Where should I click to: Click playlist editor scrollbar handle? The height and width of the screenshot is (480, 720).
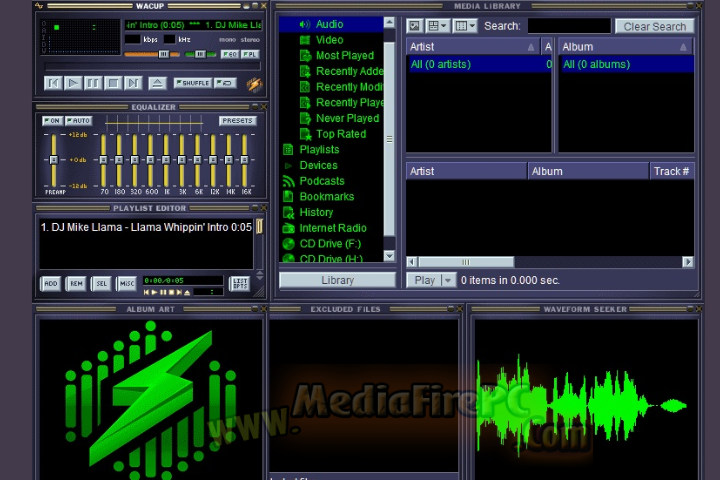point(259,226)
